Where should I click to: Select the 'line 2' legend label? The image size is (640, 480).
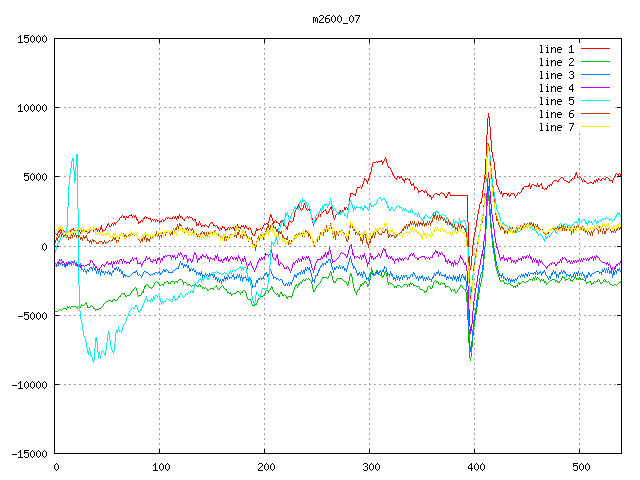[557, 62]
